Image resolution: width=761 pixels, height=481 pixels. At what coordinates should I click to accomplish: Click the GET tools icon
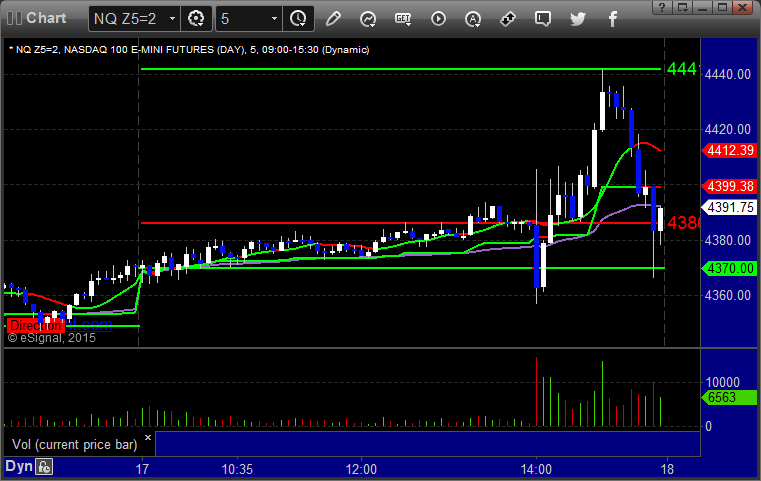tap(403, 19)
